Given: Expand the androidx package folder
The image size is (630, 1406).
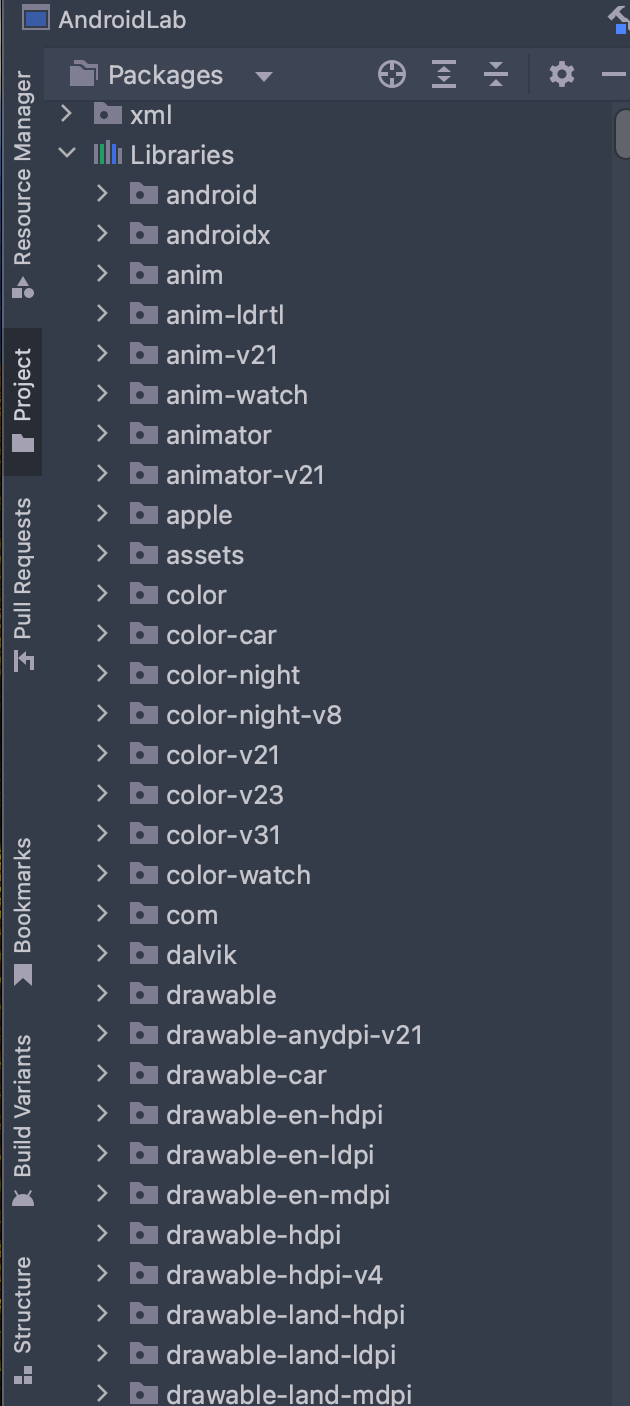Looking at the screenshot, I should (x=102, y=234).
